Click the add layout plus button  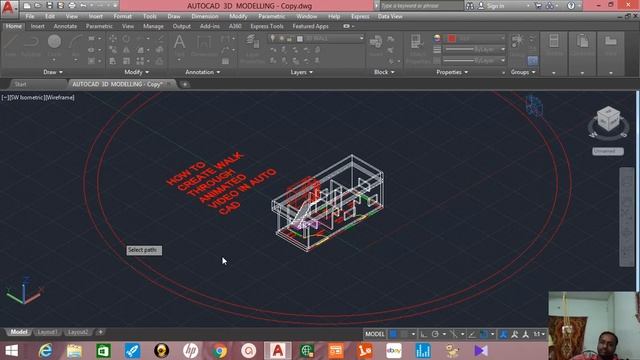point(100,332)
